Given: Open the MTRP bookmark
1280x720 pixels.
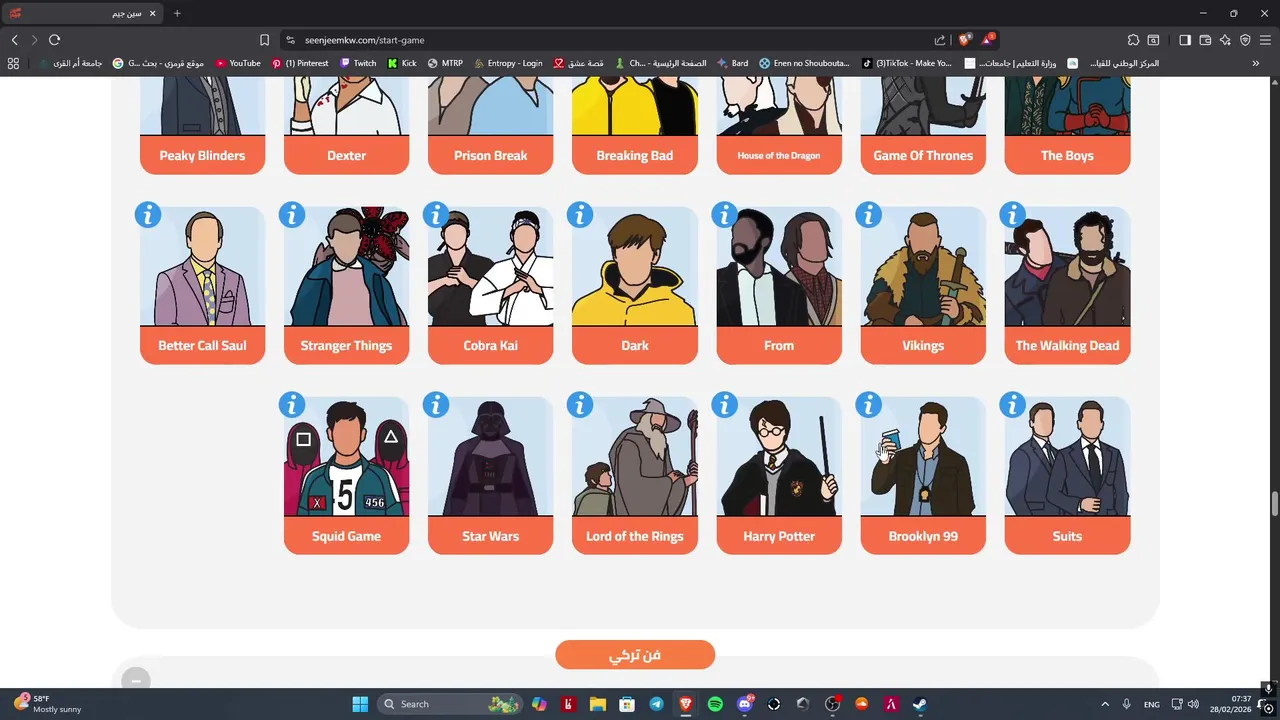Looking at the screenshot, I should [x=445, y=63].
